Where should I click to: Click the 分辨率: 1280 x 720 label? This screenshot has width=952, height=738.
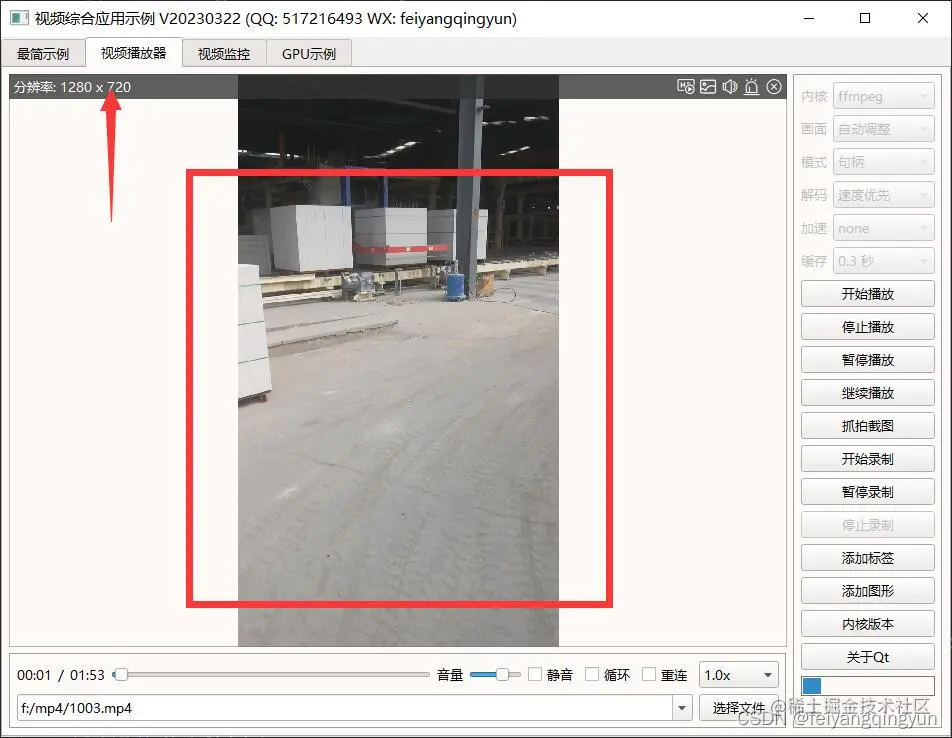click(x=72, y=87)
